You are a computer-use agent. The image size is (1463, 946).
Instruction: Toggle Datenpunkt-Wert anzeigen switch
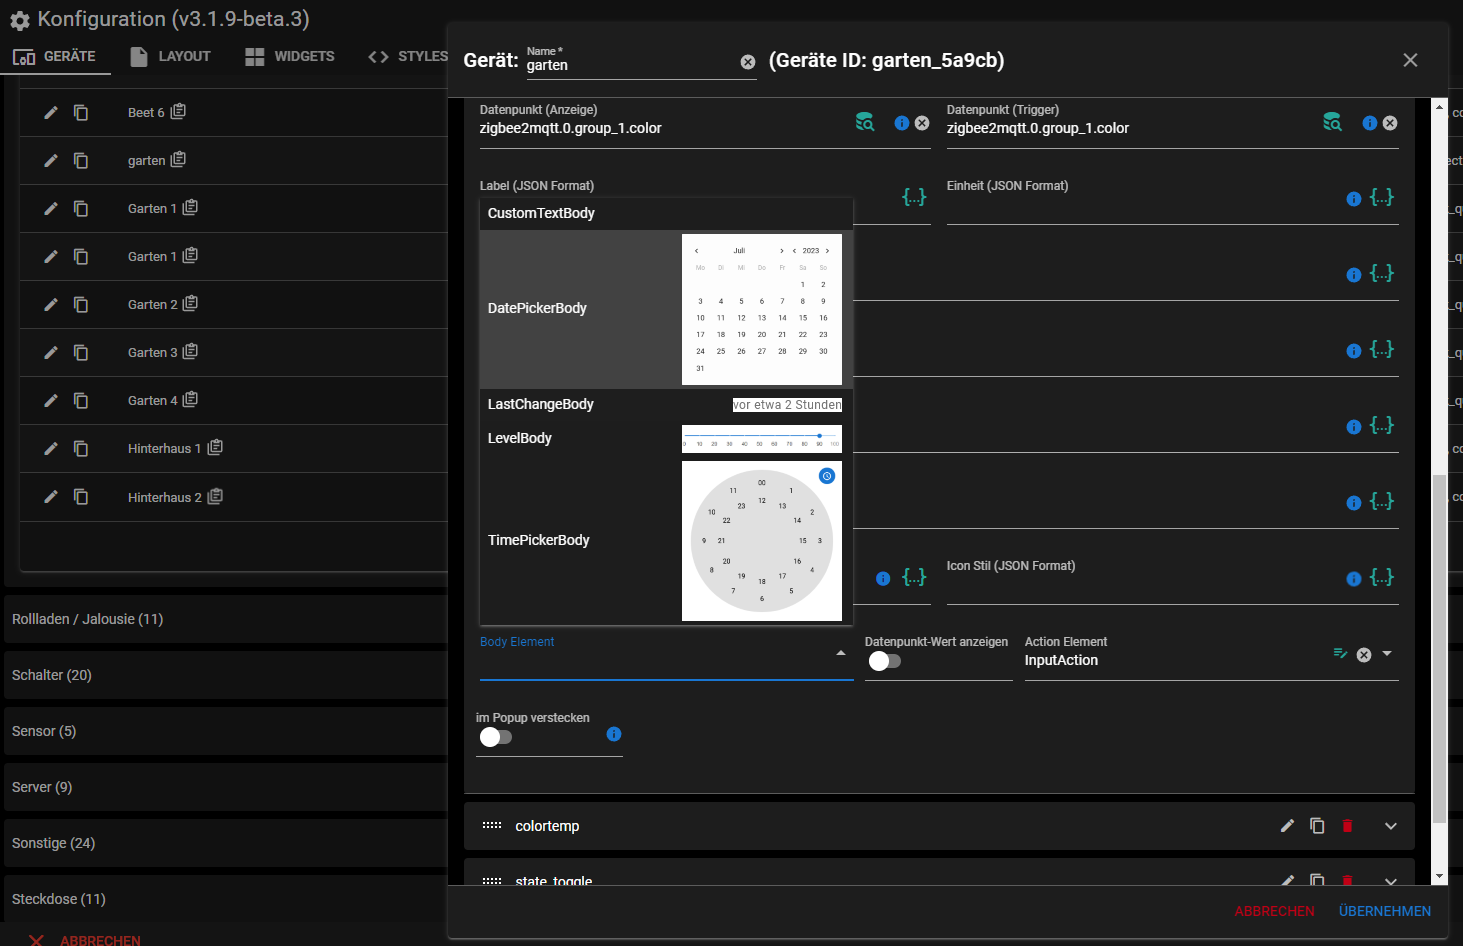point(885,661)
